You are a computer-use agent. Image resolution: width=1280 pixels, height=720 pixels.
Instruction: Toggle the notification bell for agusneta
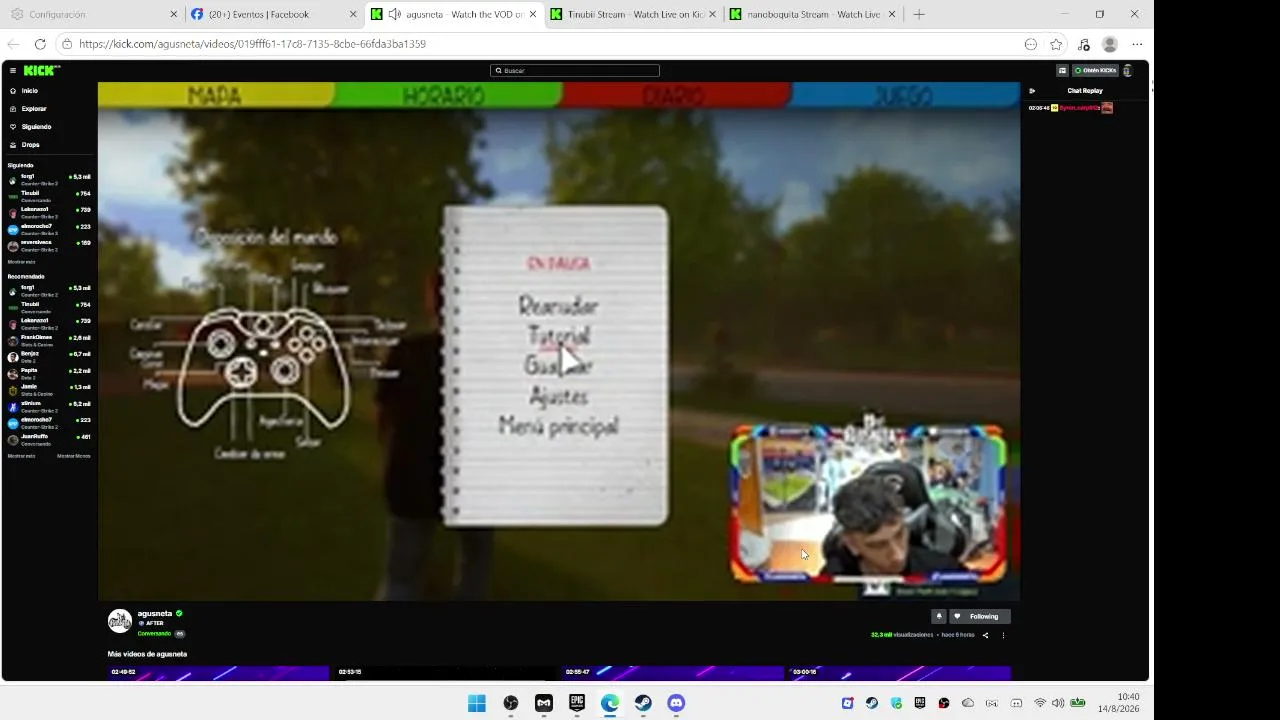(x=938, y=616)
